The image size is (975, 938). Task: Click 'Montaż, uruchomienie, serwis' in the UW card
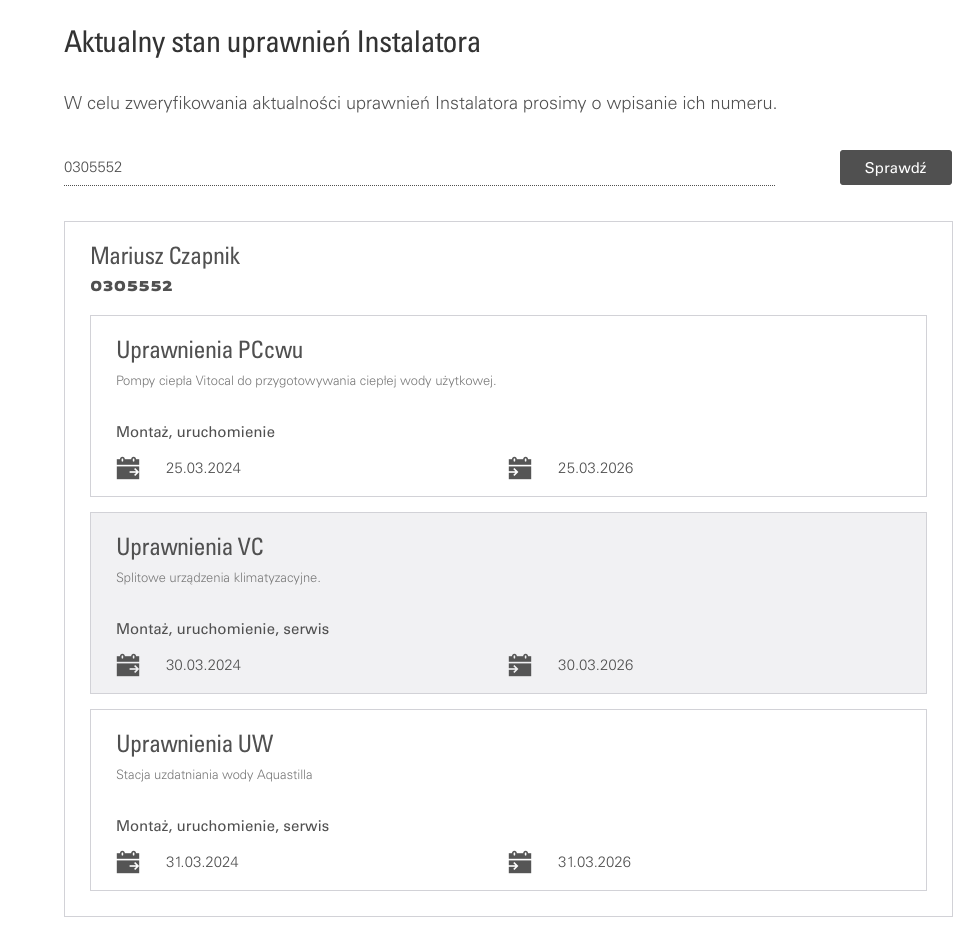point(223,826)
